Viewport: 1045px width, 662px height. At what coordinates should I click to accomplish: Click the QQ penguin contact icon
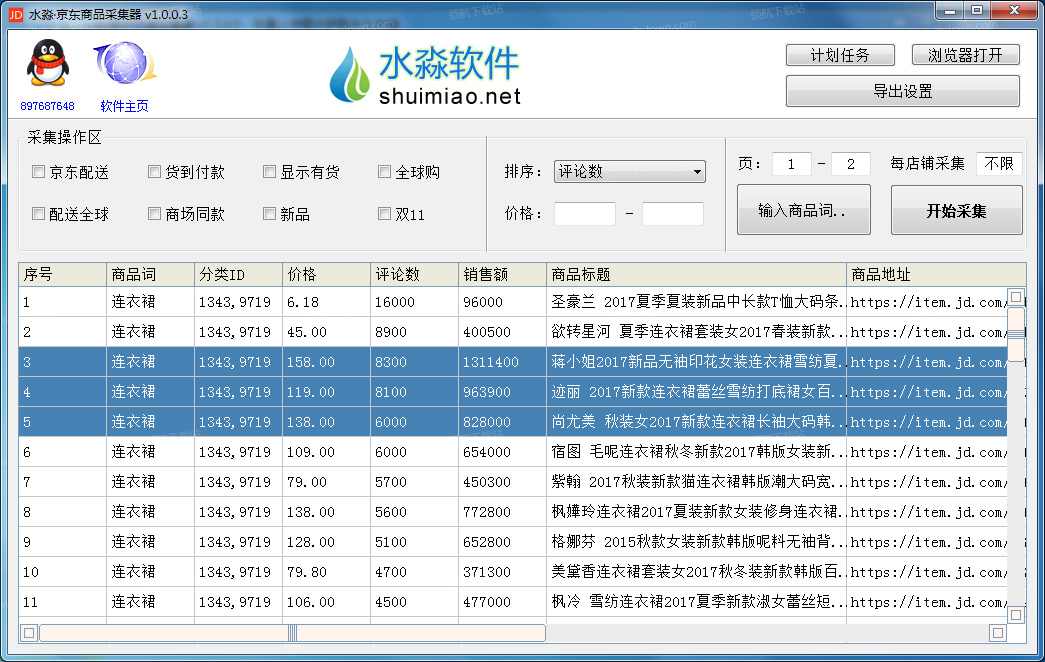click(47, 63)
